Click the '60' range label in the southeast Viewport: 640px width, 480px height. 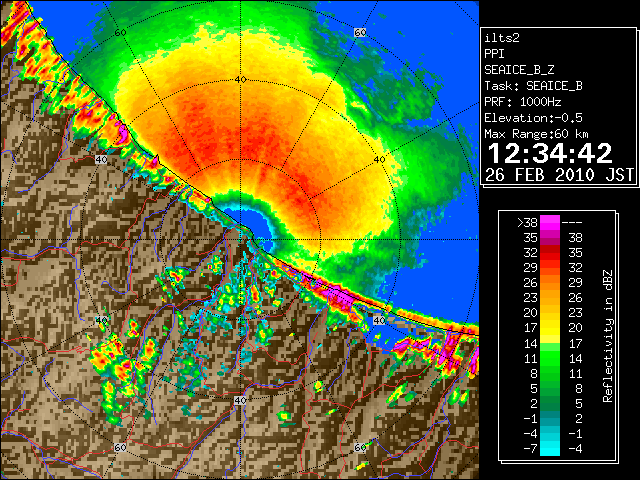click(x=360, y=447)
